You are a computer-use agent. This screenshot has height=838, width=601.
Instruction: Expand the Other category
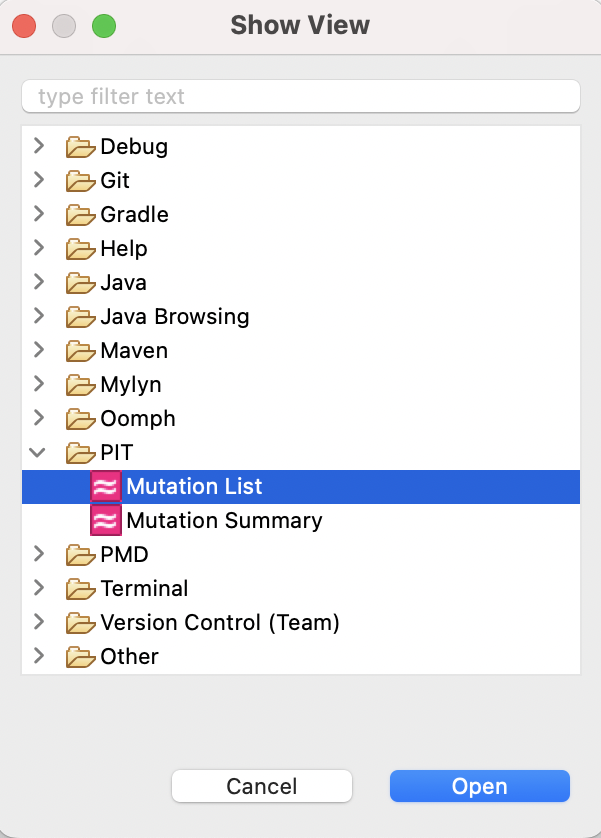(x=38, y=657)
